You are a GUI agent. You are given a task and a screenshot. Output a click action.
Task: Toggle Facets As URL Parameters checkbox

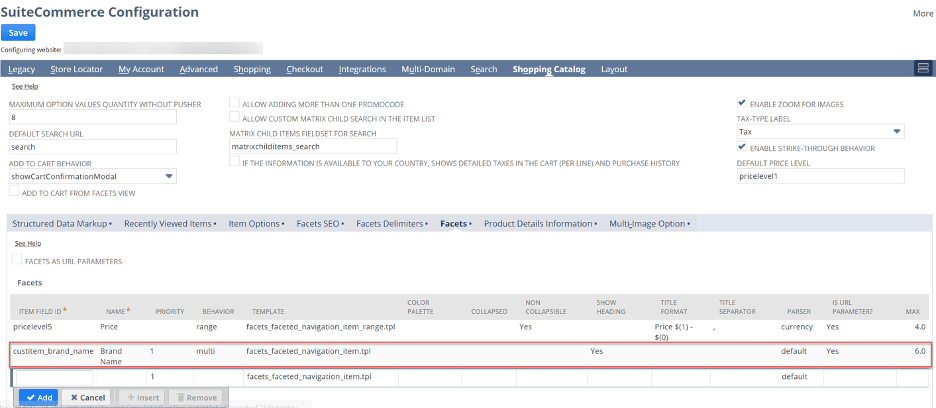(x=17, y=260)
